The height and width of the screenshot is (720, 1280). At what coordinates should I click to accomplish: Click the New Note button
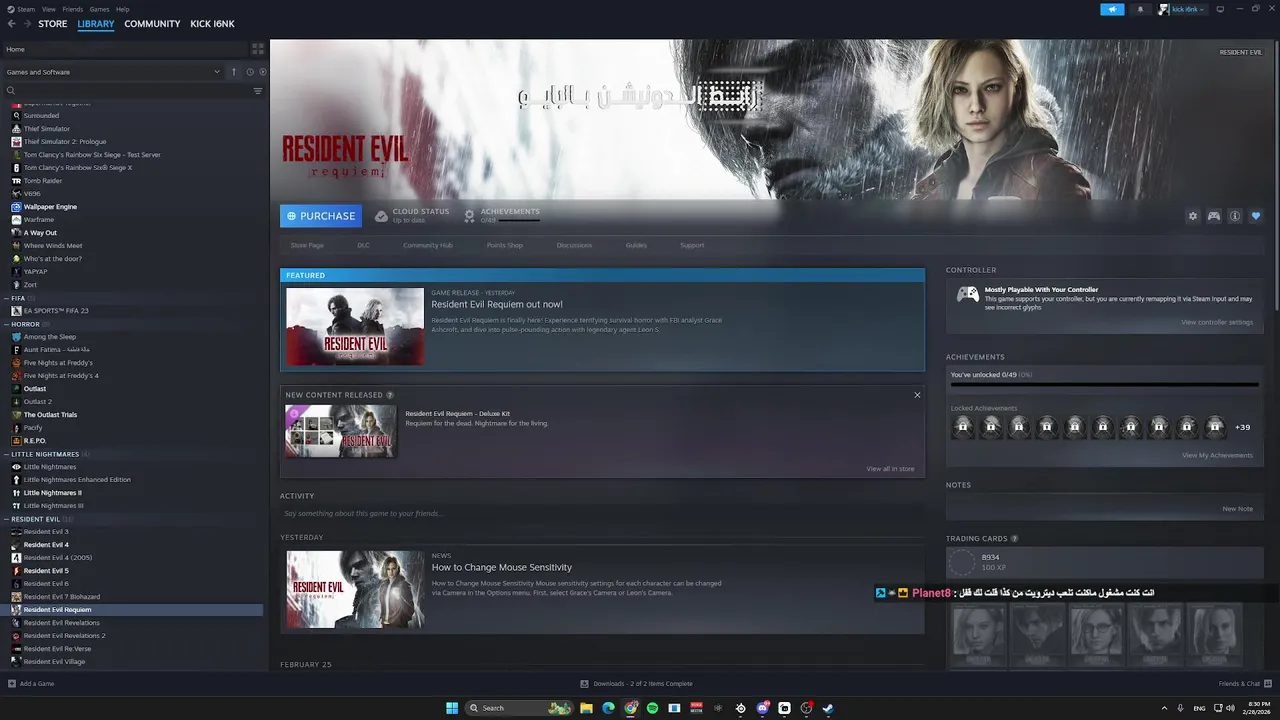tap(1237, 509)
